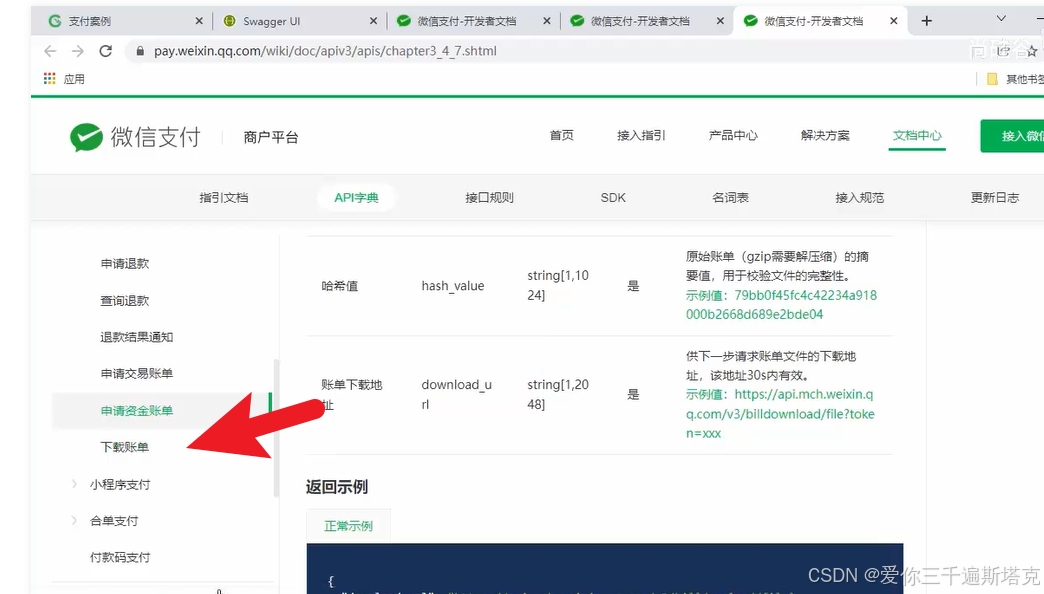
Task: Open 申请资金账单 in sidebar
Action: (x=136, y=411)
